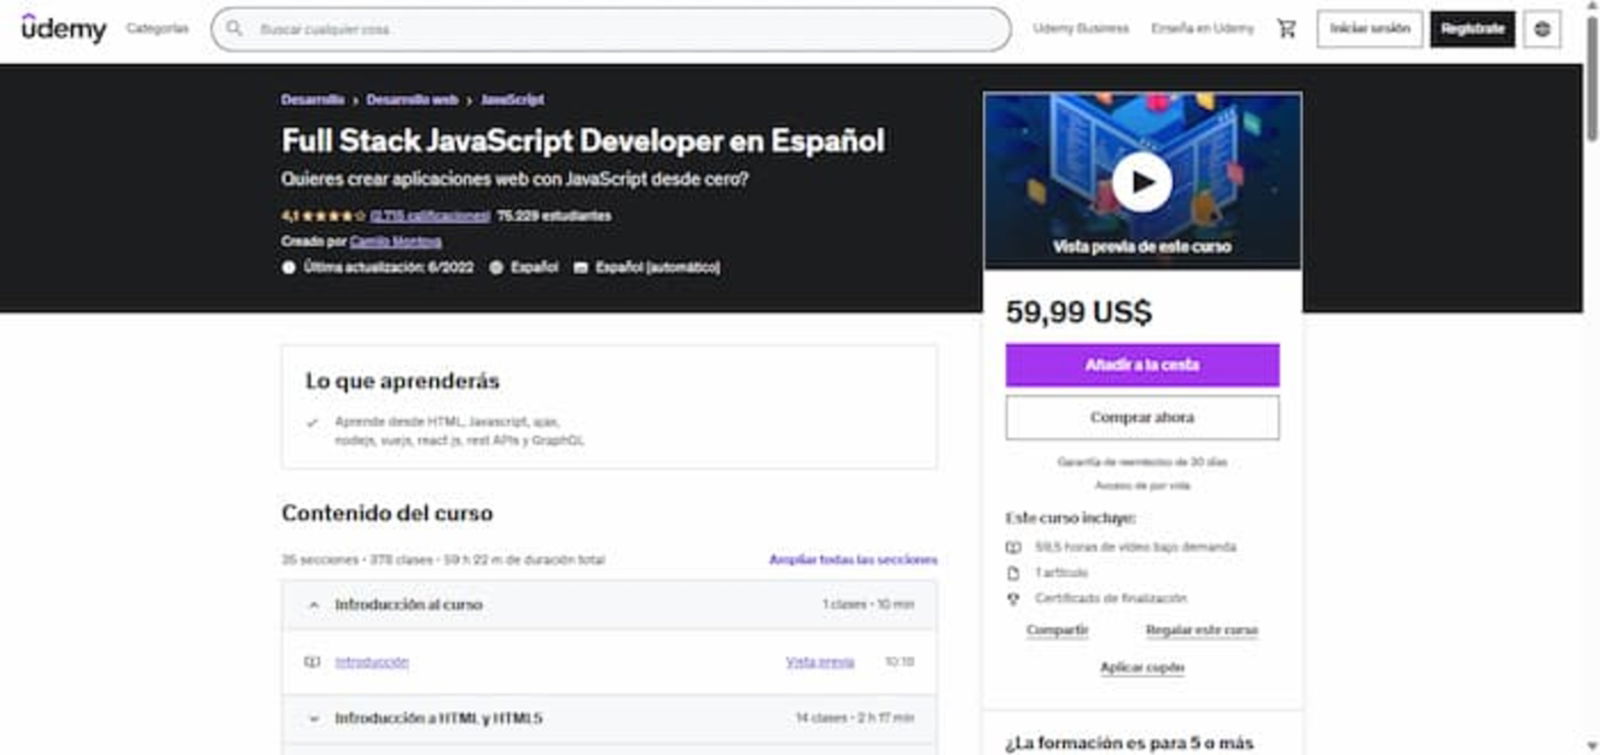Click the Lo que aprenderás heading

coord(402,381)
